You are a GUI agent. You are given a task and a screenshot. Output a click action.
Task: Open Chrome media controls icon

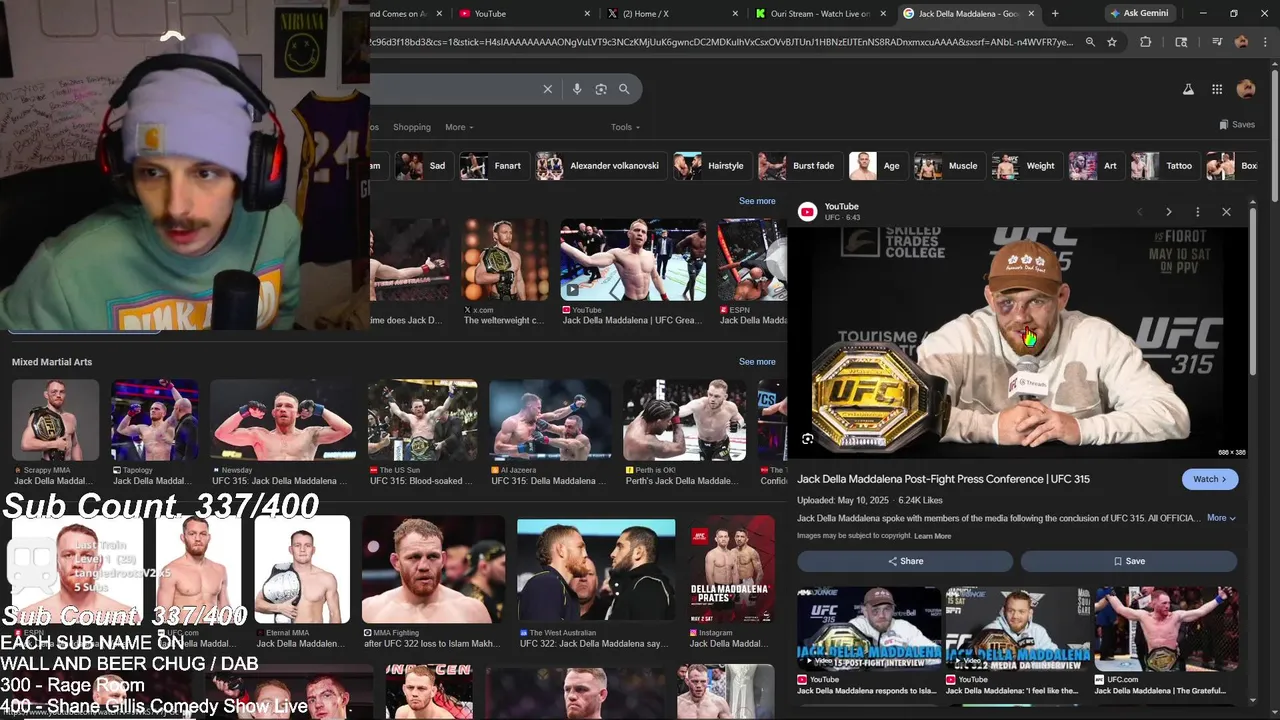(1217, 42)
